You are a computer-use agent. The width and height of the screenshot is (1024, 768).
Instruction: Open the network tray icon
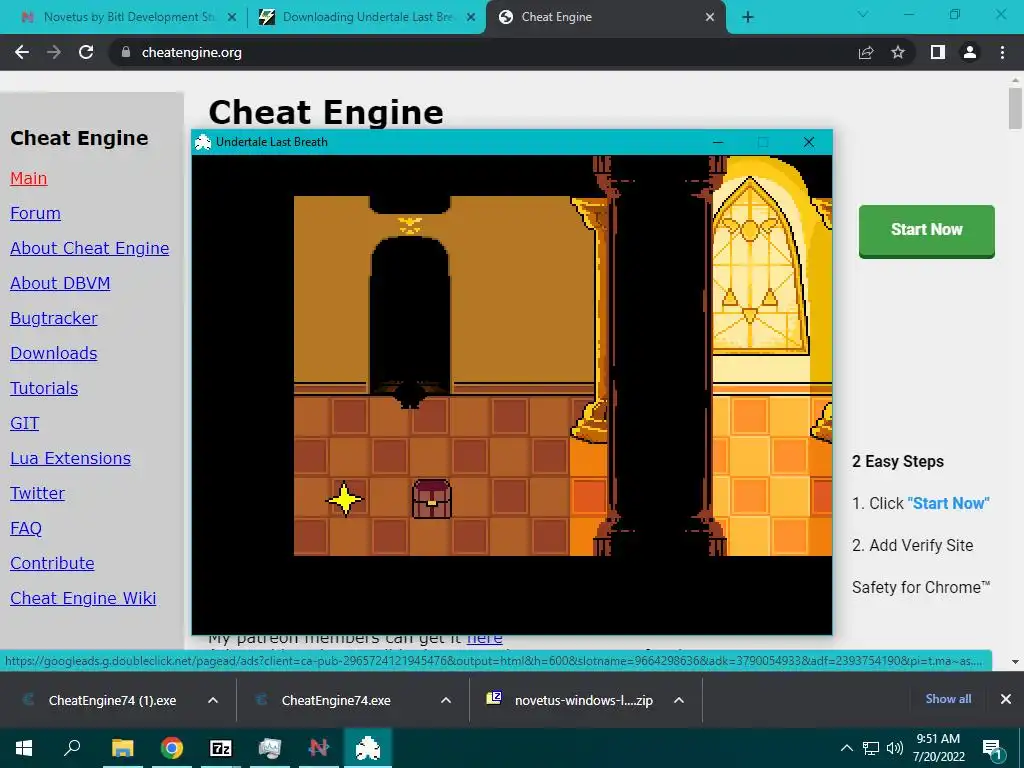[x=871, y=748]
